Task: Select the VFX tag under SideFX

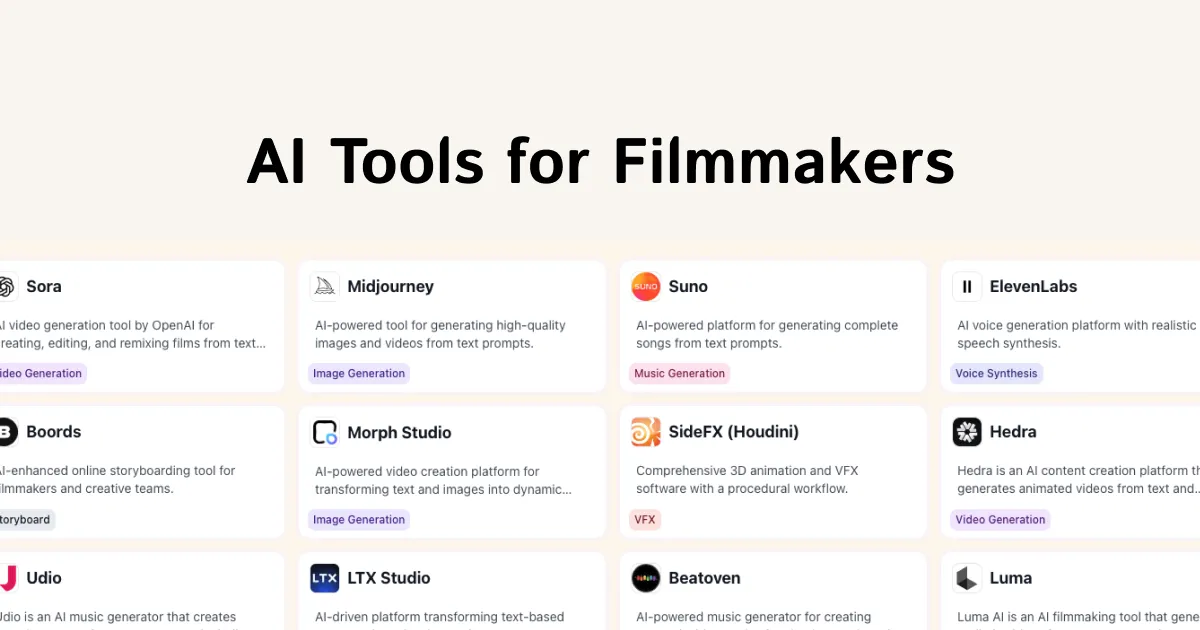Action: pos(645,519)
